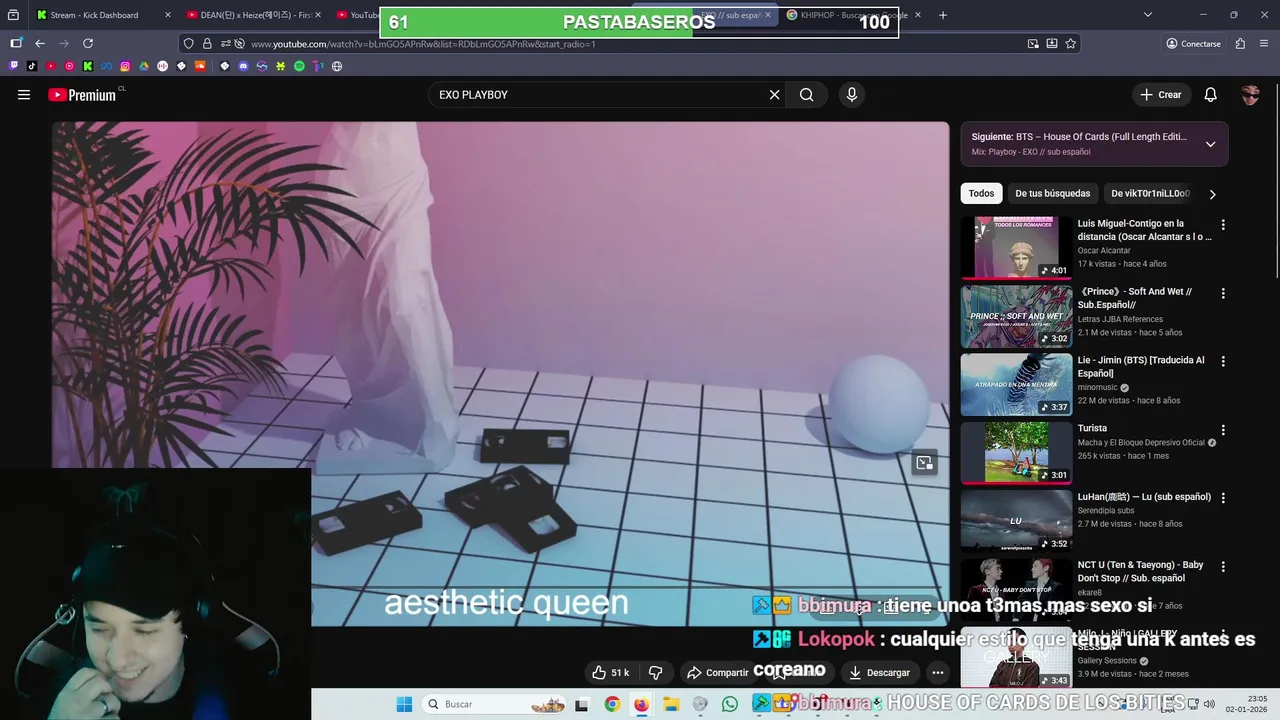Open TikTok bookmark in bookmarks bar

click(x=32, y=66)
